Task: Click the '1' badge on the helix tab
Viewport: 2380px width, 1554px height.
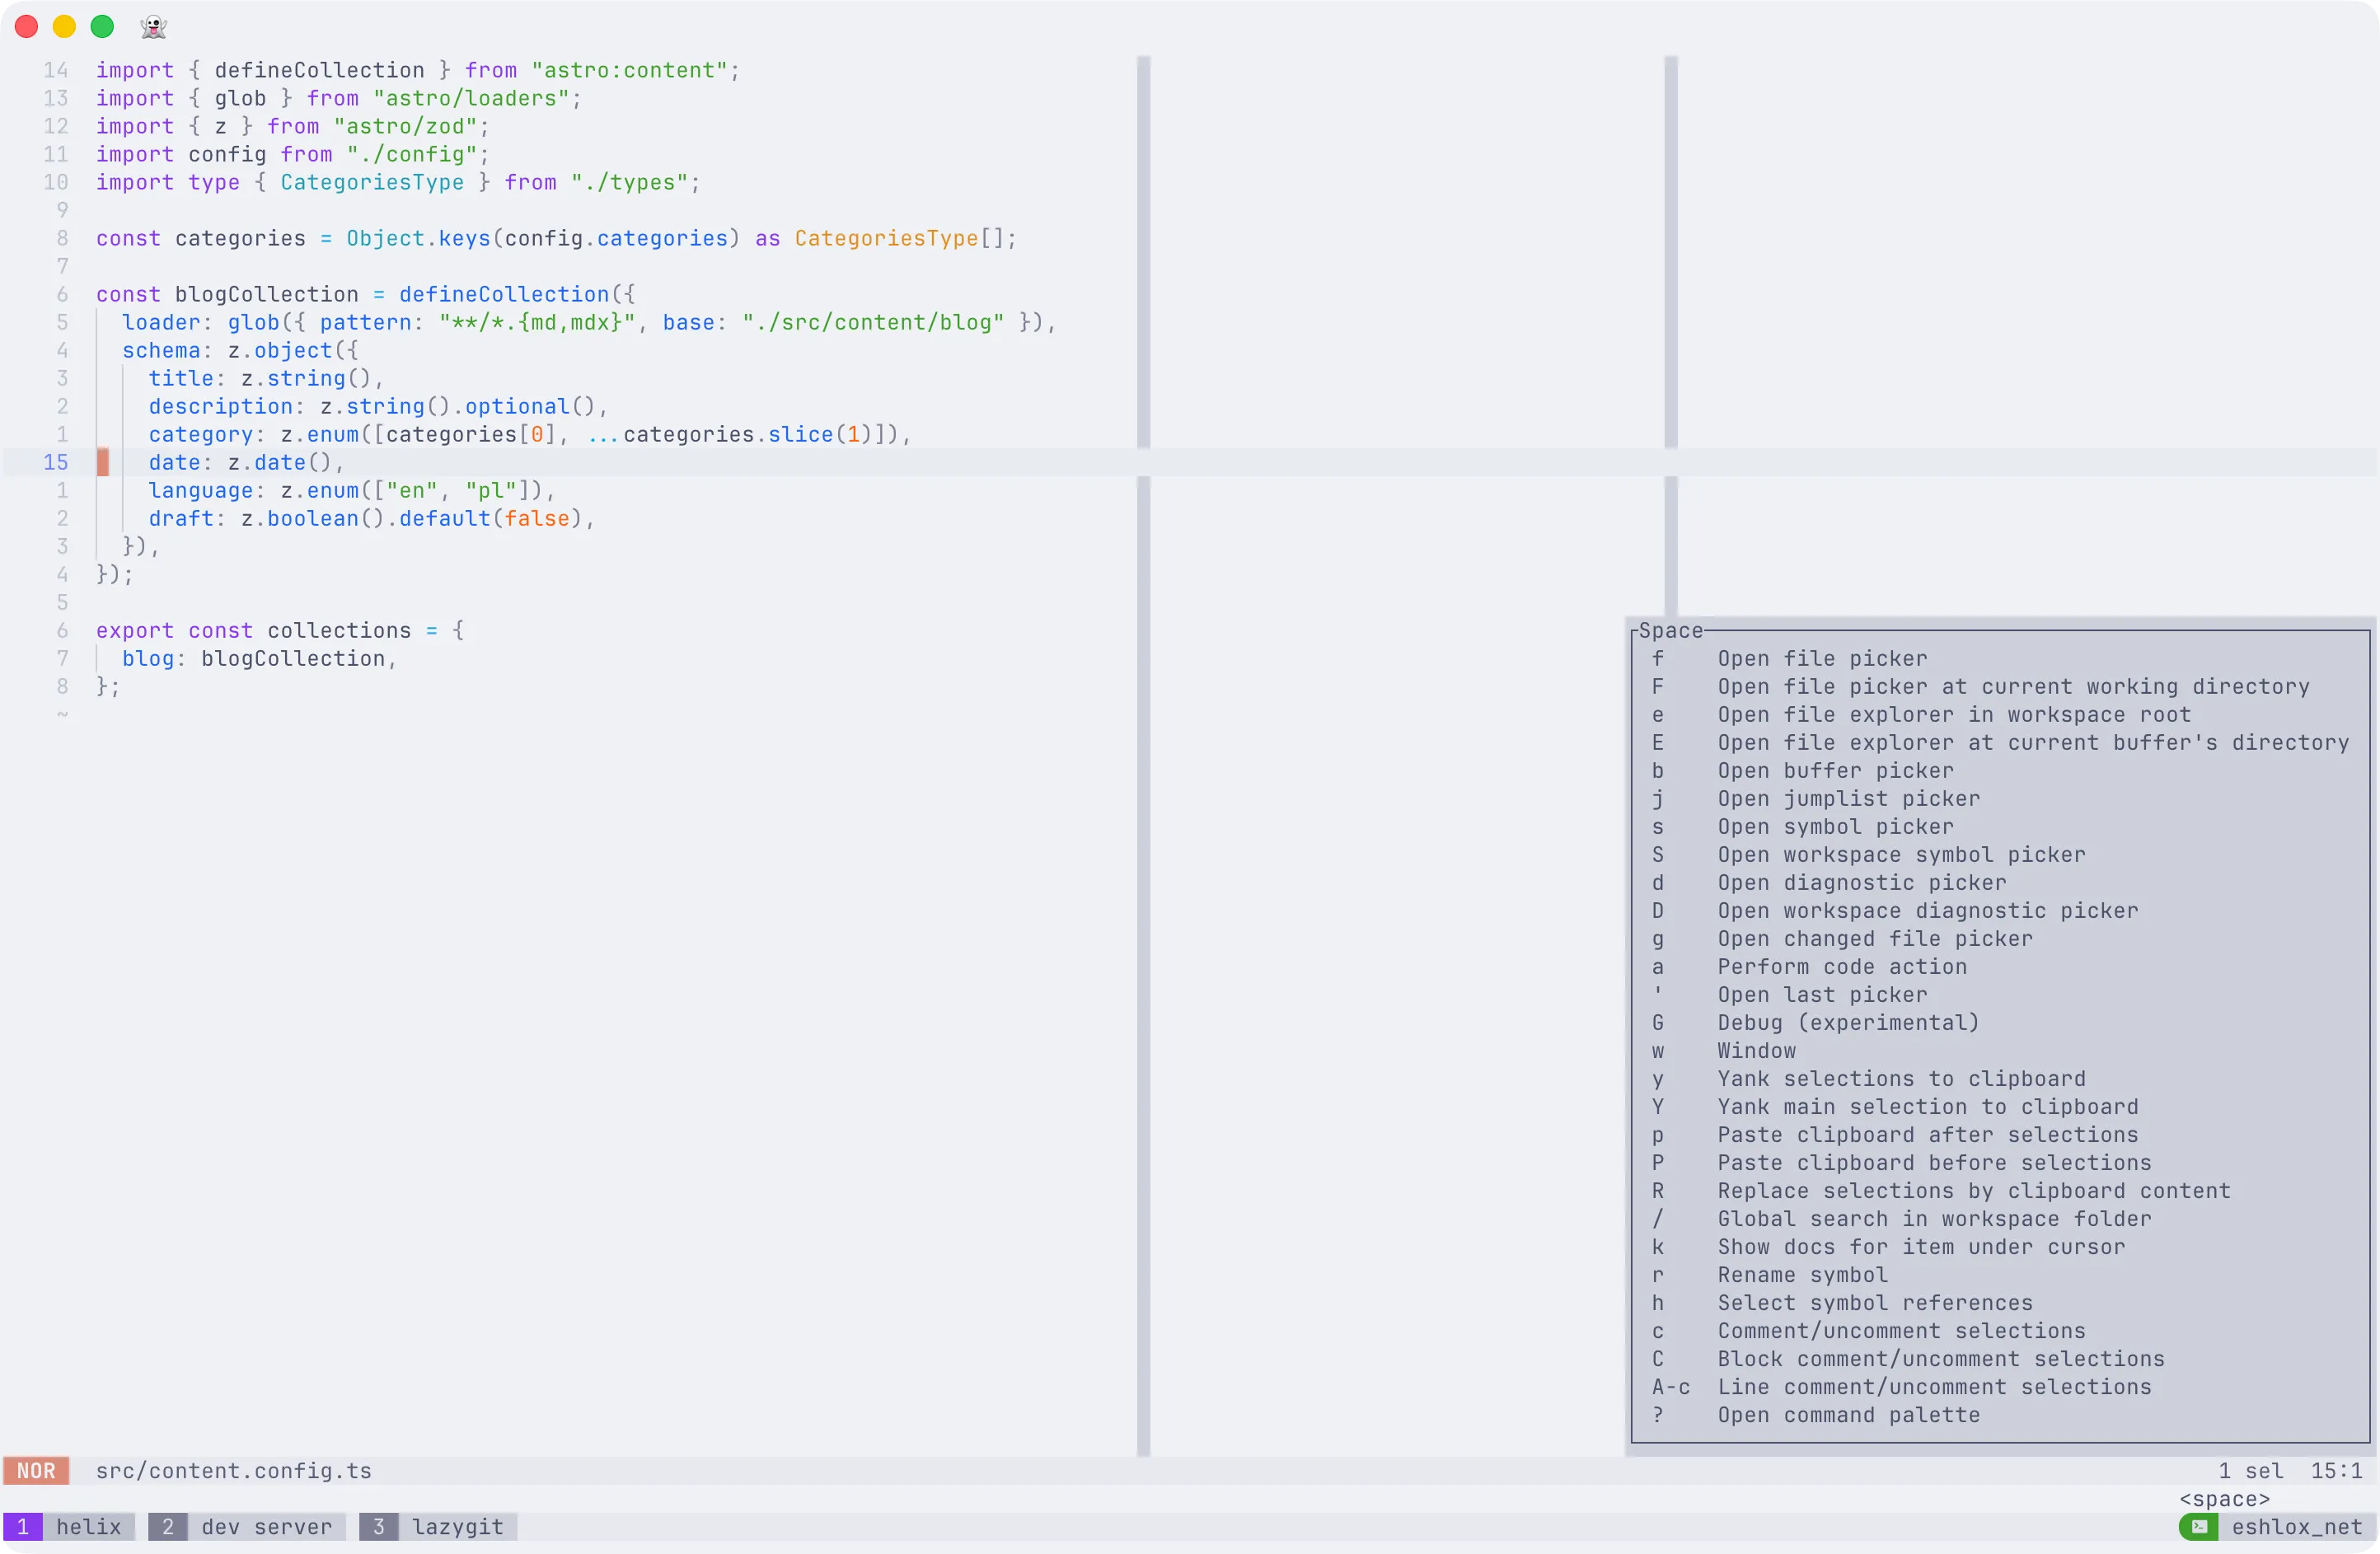Action: 23,1527
